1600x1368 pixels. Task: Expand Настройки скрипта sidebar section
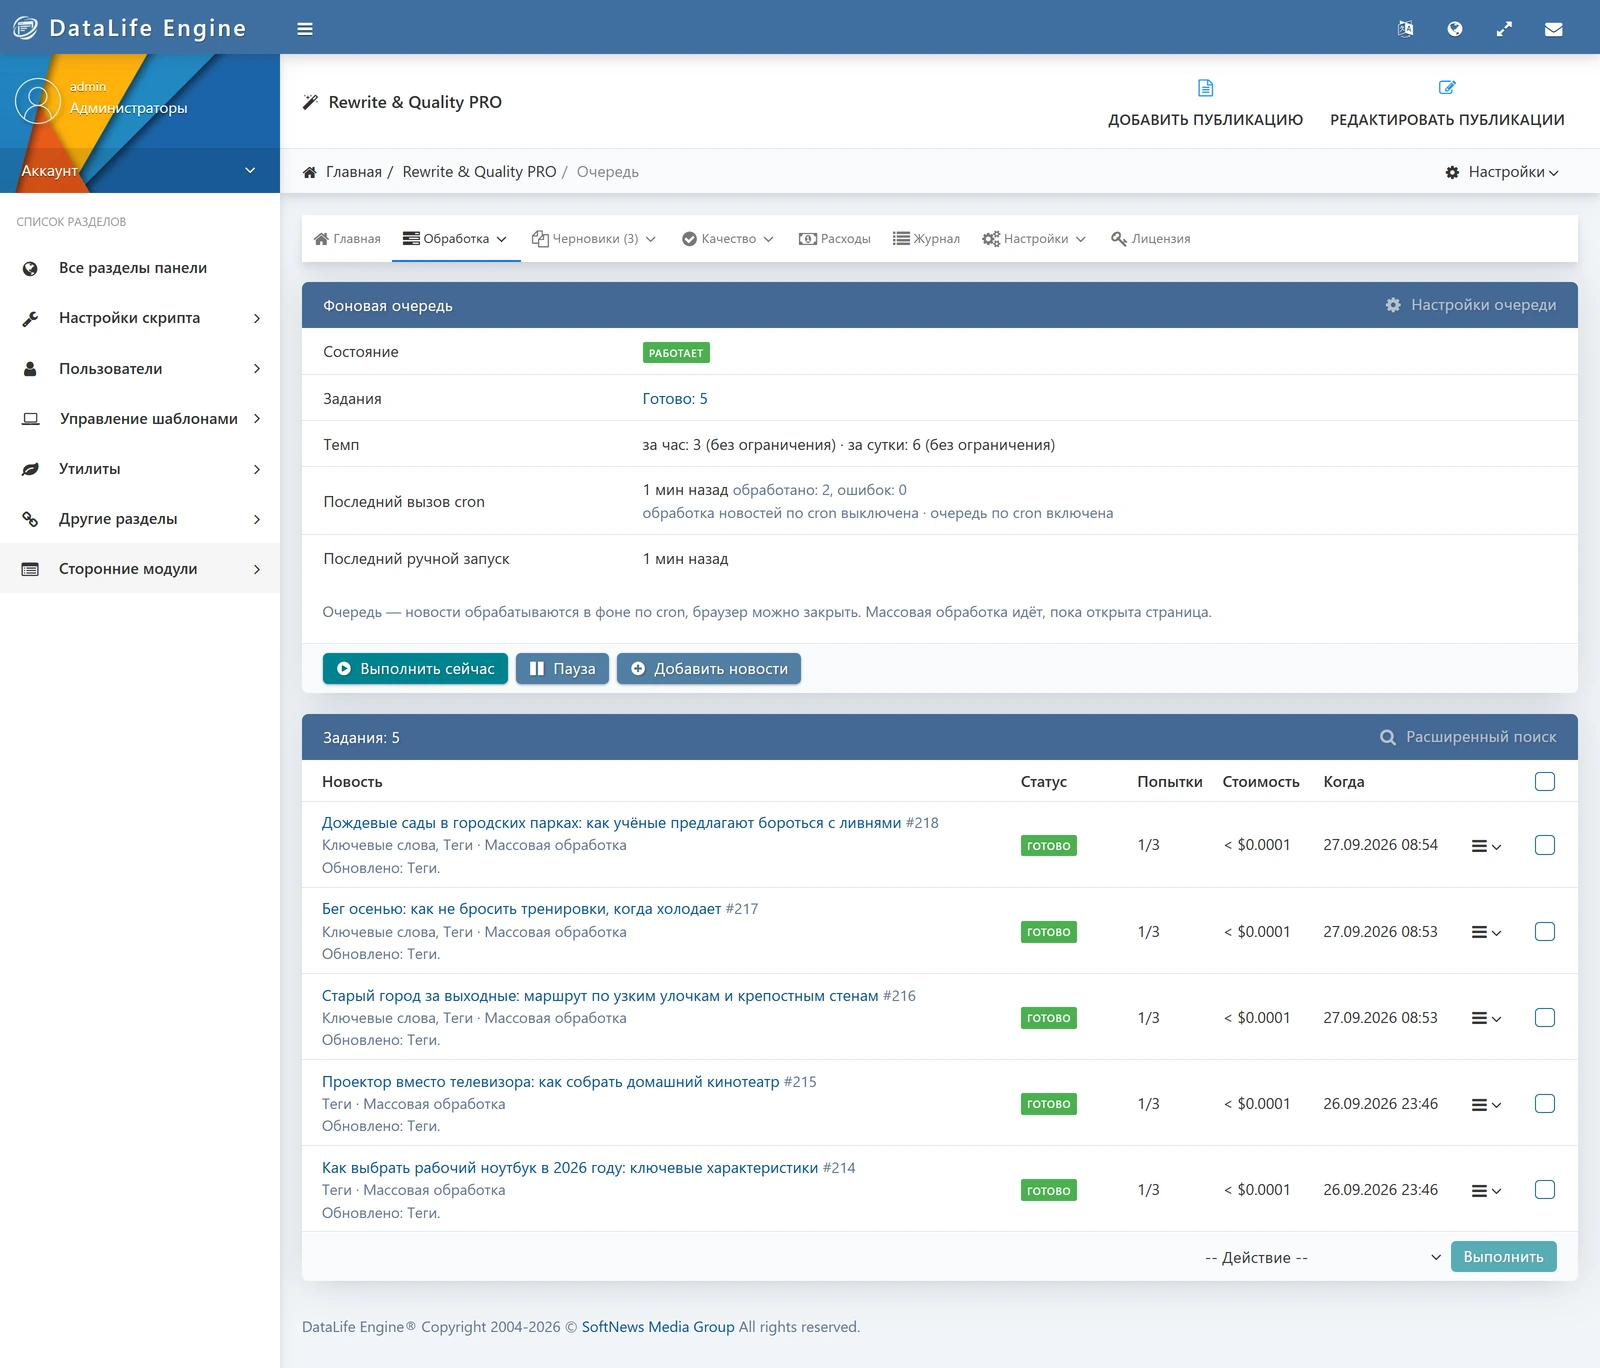click(x=140, y=318)
